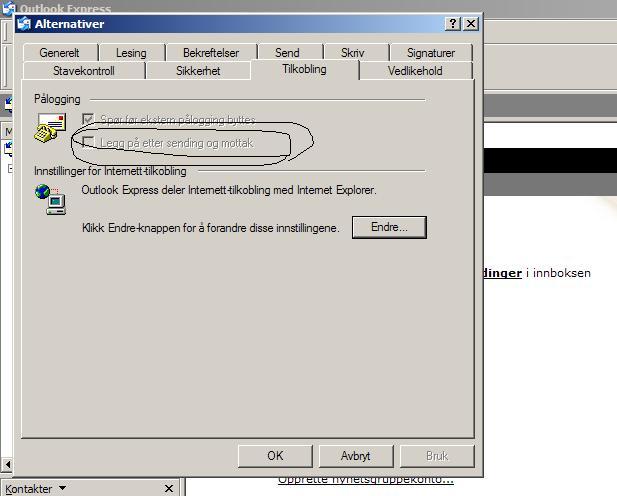Click 'Outlook Express deler Internett-tilkobling' text
This screenshot has width=617, height=496.
pos(229,190)
